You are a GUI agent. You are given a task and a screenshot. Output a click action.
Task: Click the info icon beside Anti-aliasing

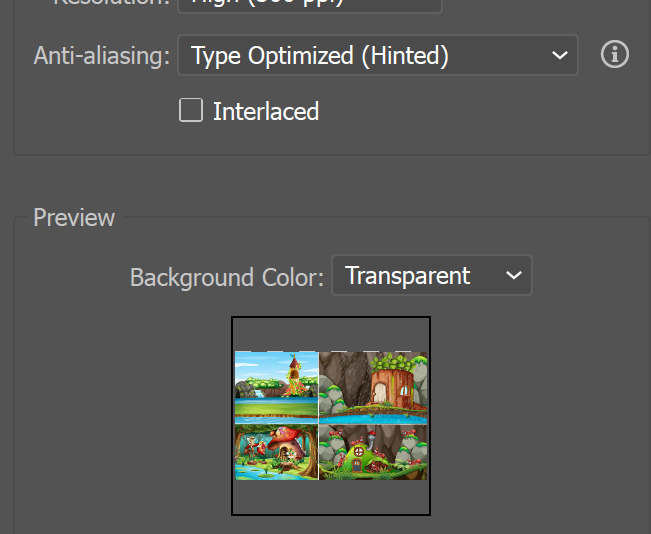[615, 55]
